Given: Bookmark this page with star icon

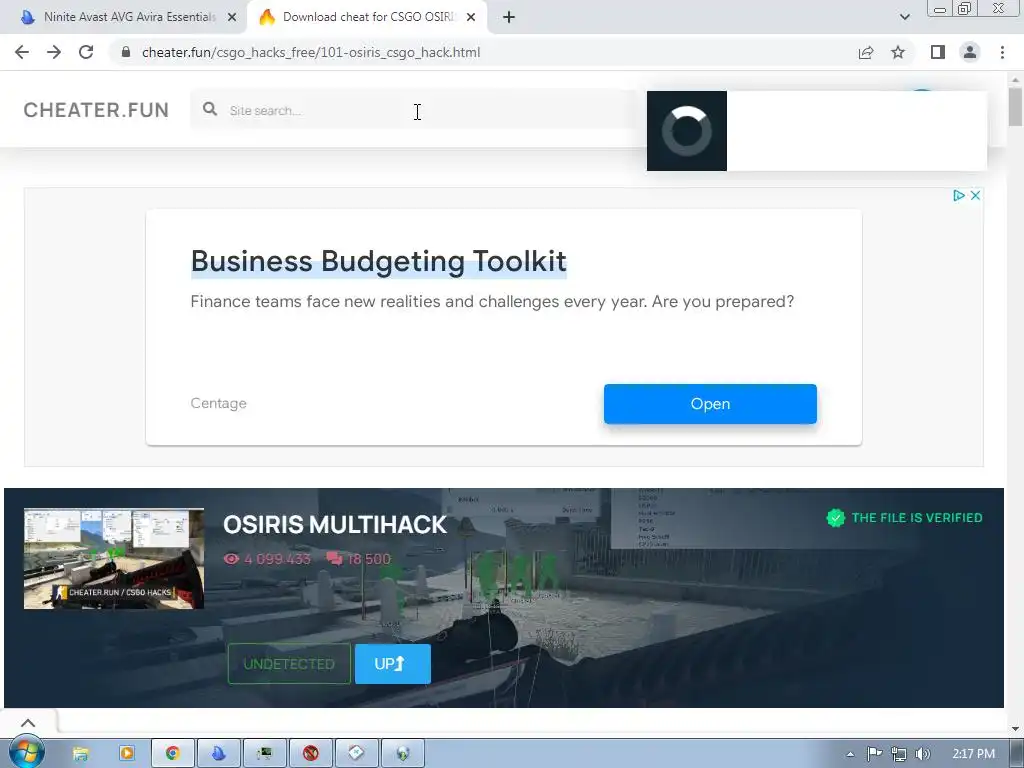Looking at the screenshot, I should tap(898, 52).
